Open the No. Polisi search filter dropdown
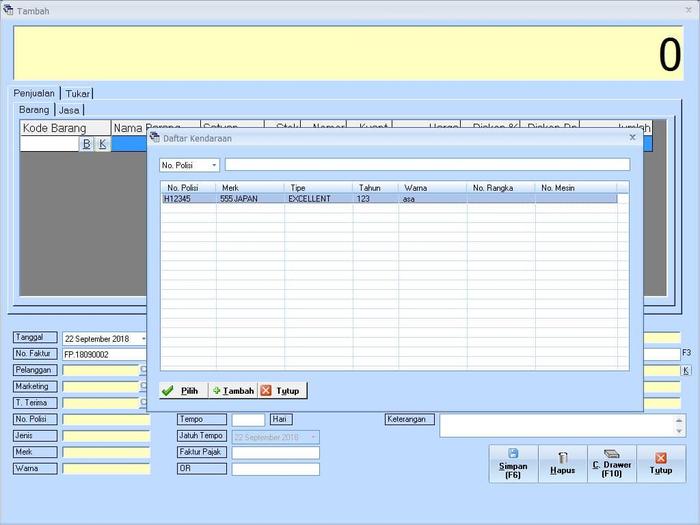 tap(214, 165)
